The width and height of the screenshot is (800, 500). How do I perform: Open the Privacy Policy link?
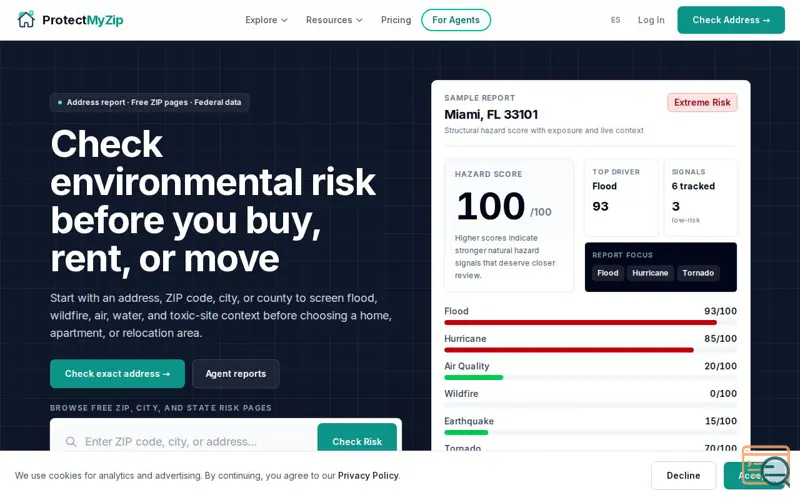(368, 476)
